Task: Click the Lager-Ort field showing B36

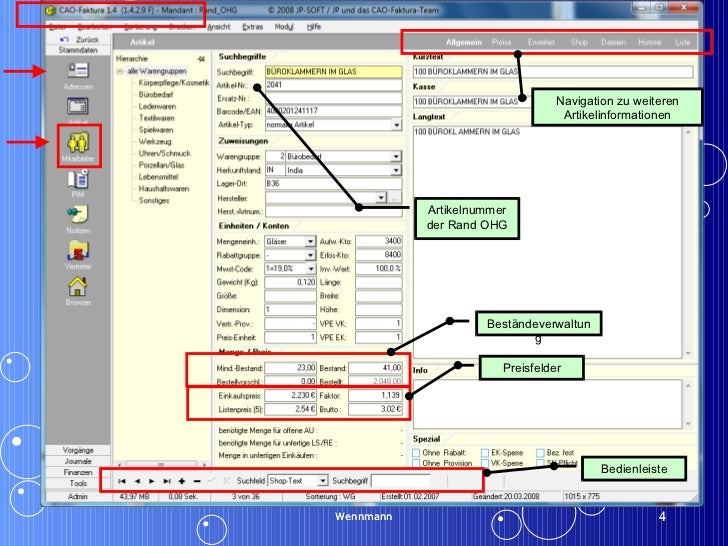Action: pos(333,183)
